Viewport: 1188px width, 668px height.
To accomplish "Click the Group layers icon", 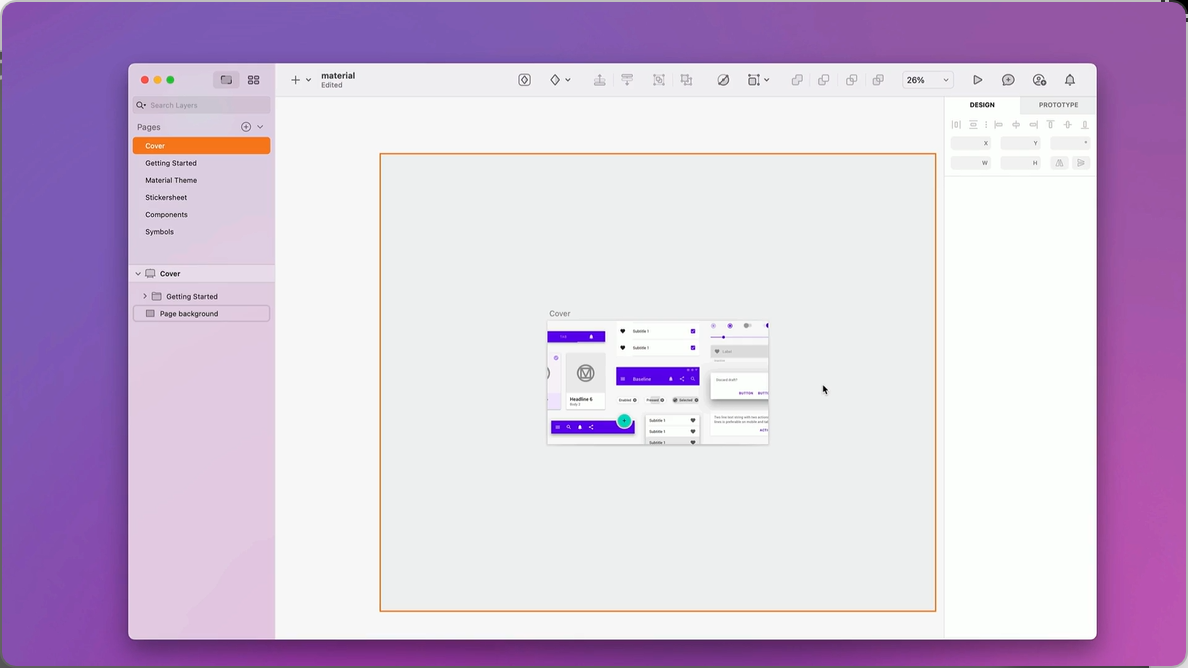I will click(x=658, y=80).
